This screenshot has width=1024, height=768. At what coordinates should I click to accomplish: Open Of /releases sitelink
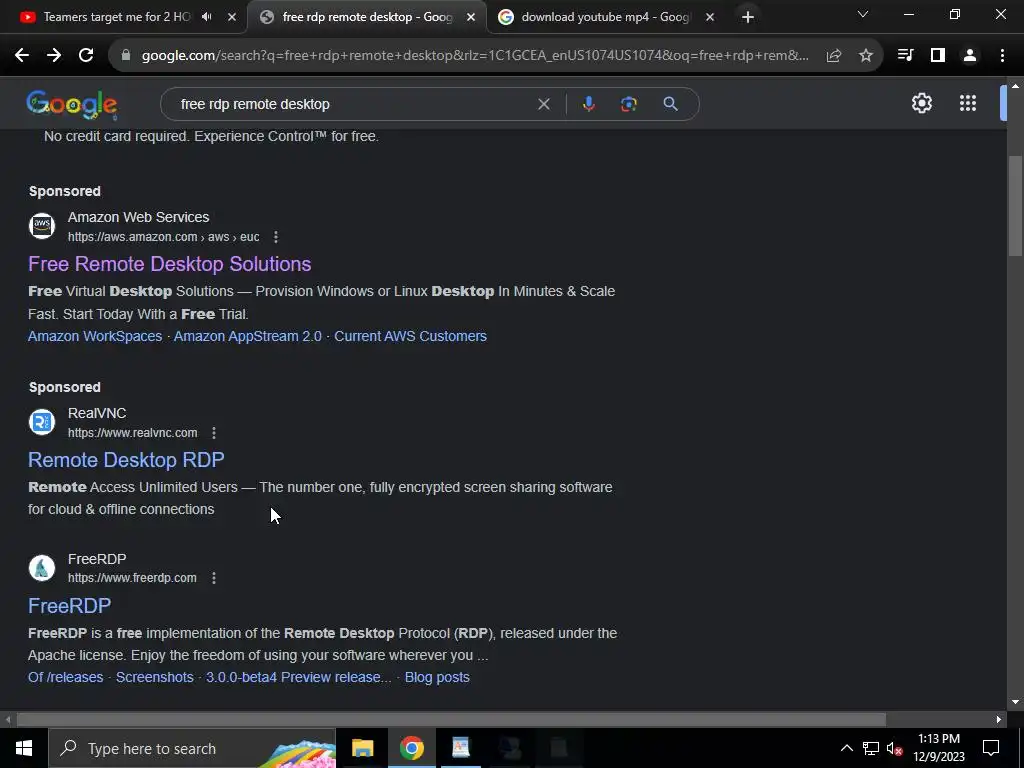click(x=65, y=677)
